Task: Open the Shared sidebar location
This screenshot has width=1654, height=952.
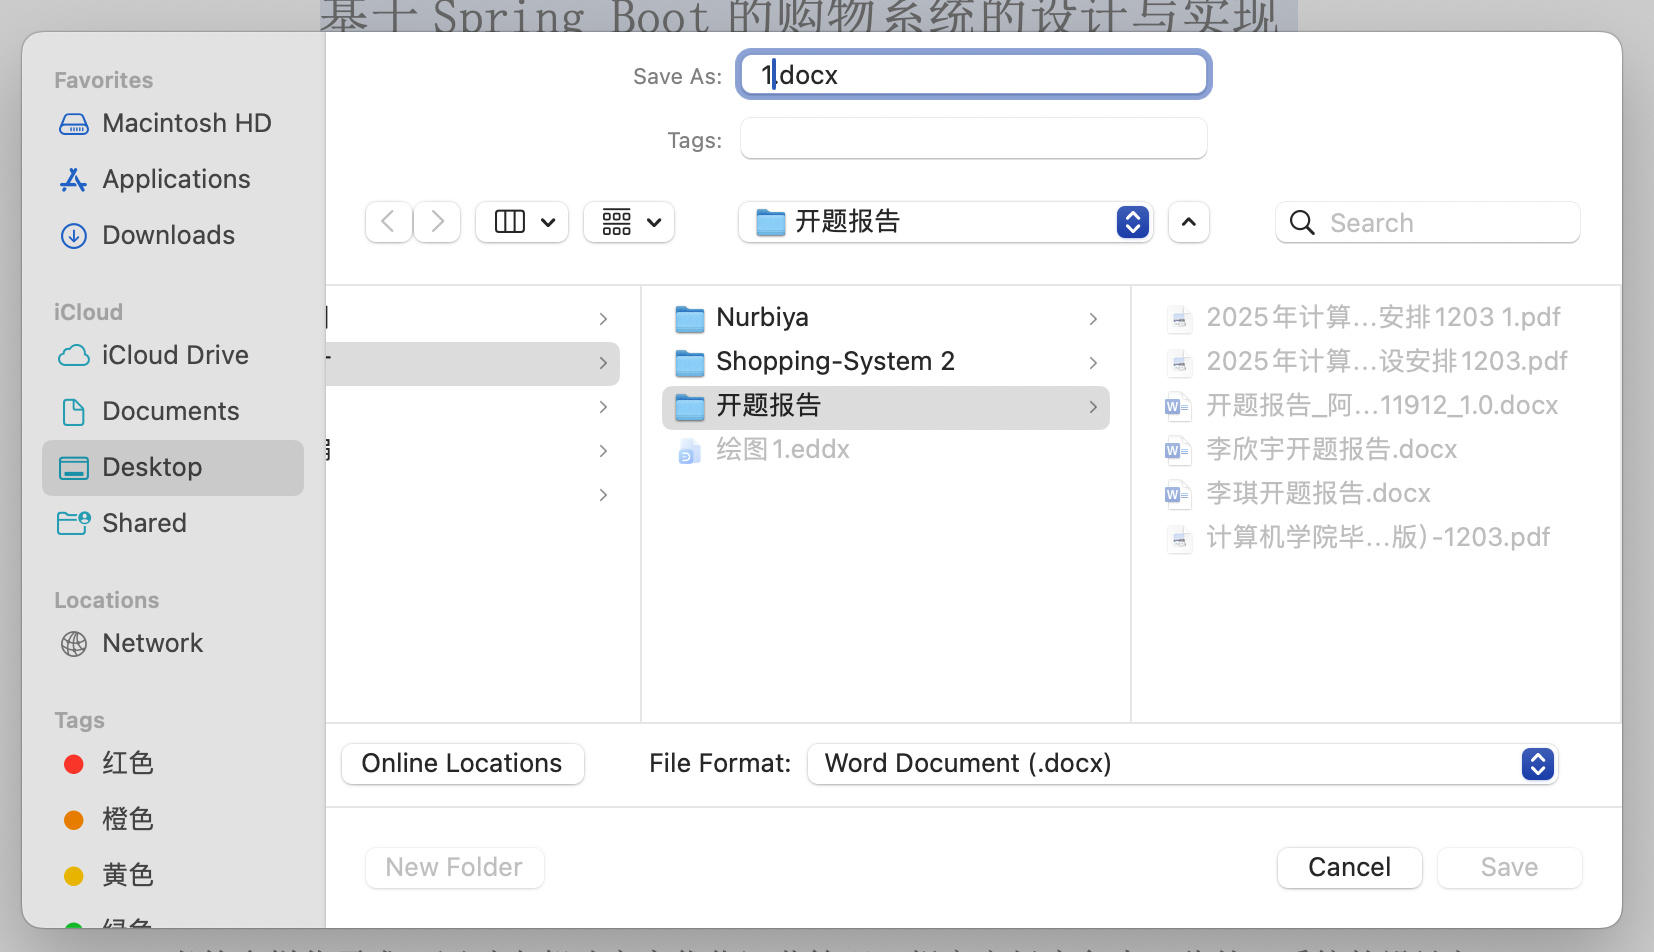Action: click(144, 523)
